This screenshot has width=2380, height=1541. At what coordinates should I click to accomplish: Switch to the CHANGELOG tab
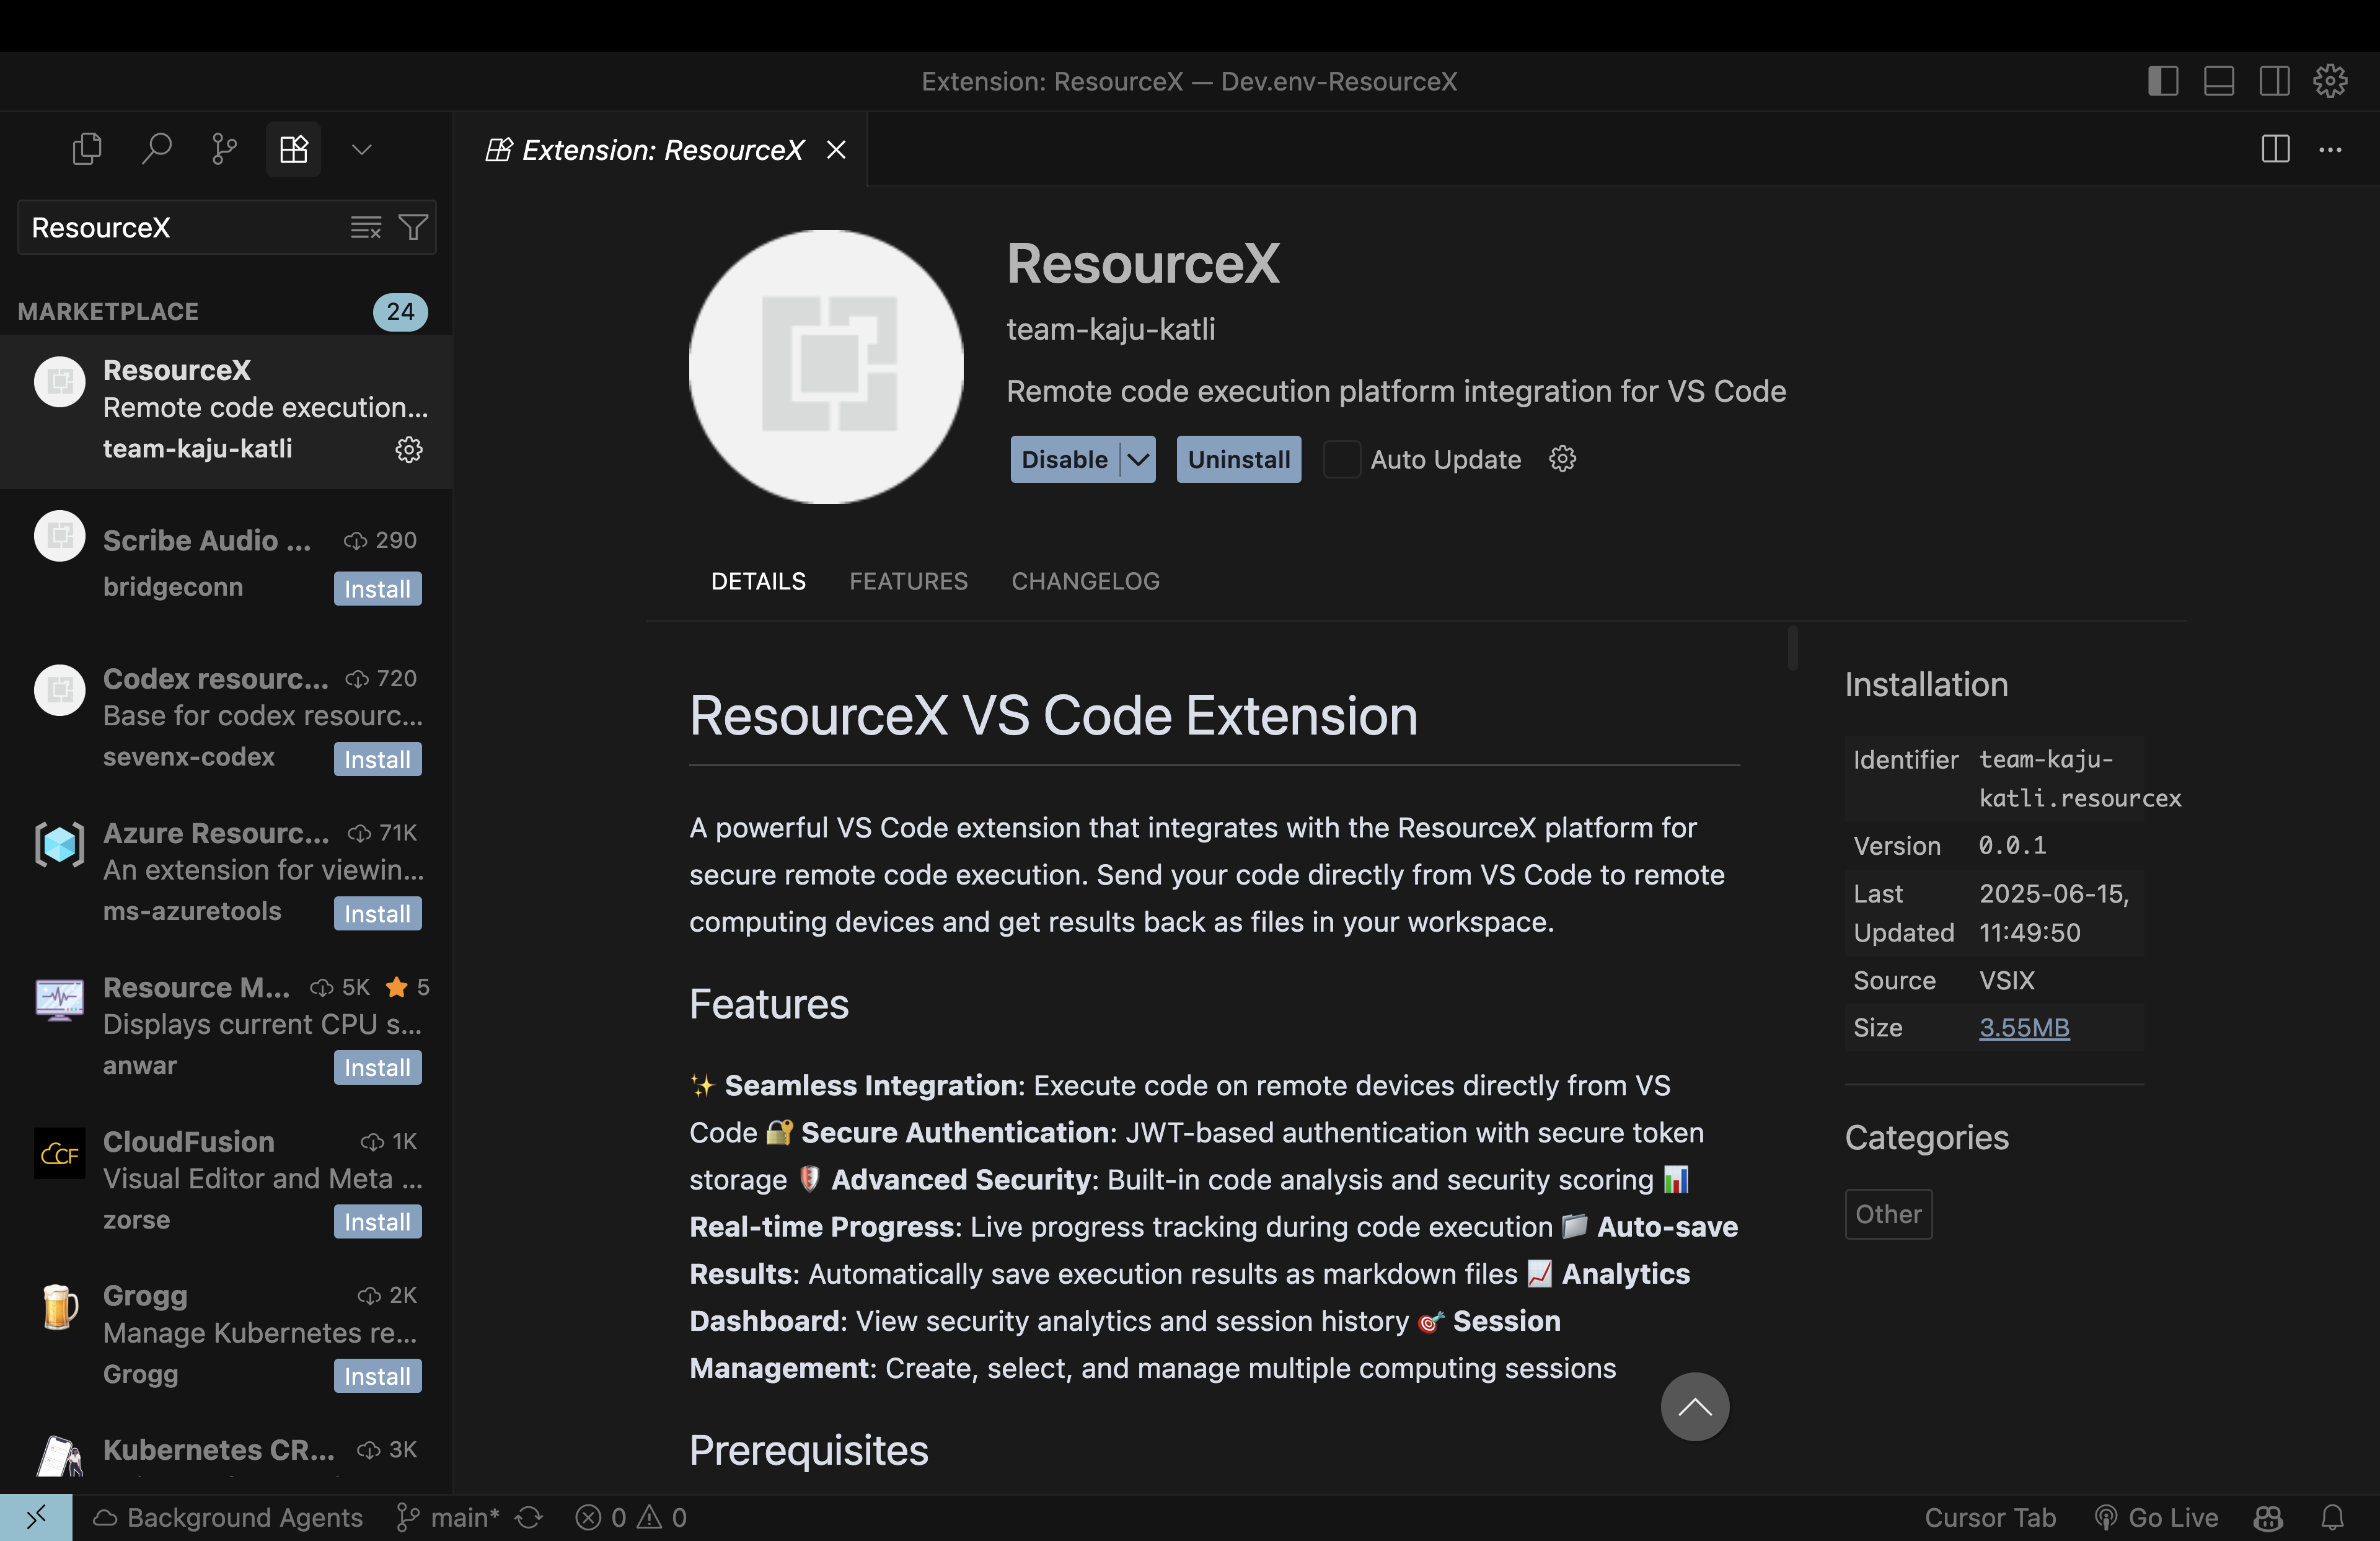[1085, 581]
